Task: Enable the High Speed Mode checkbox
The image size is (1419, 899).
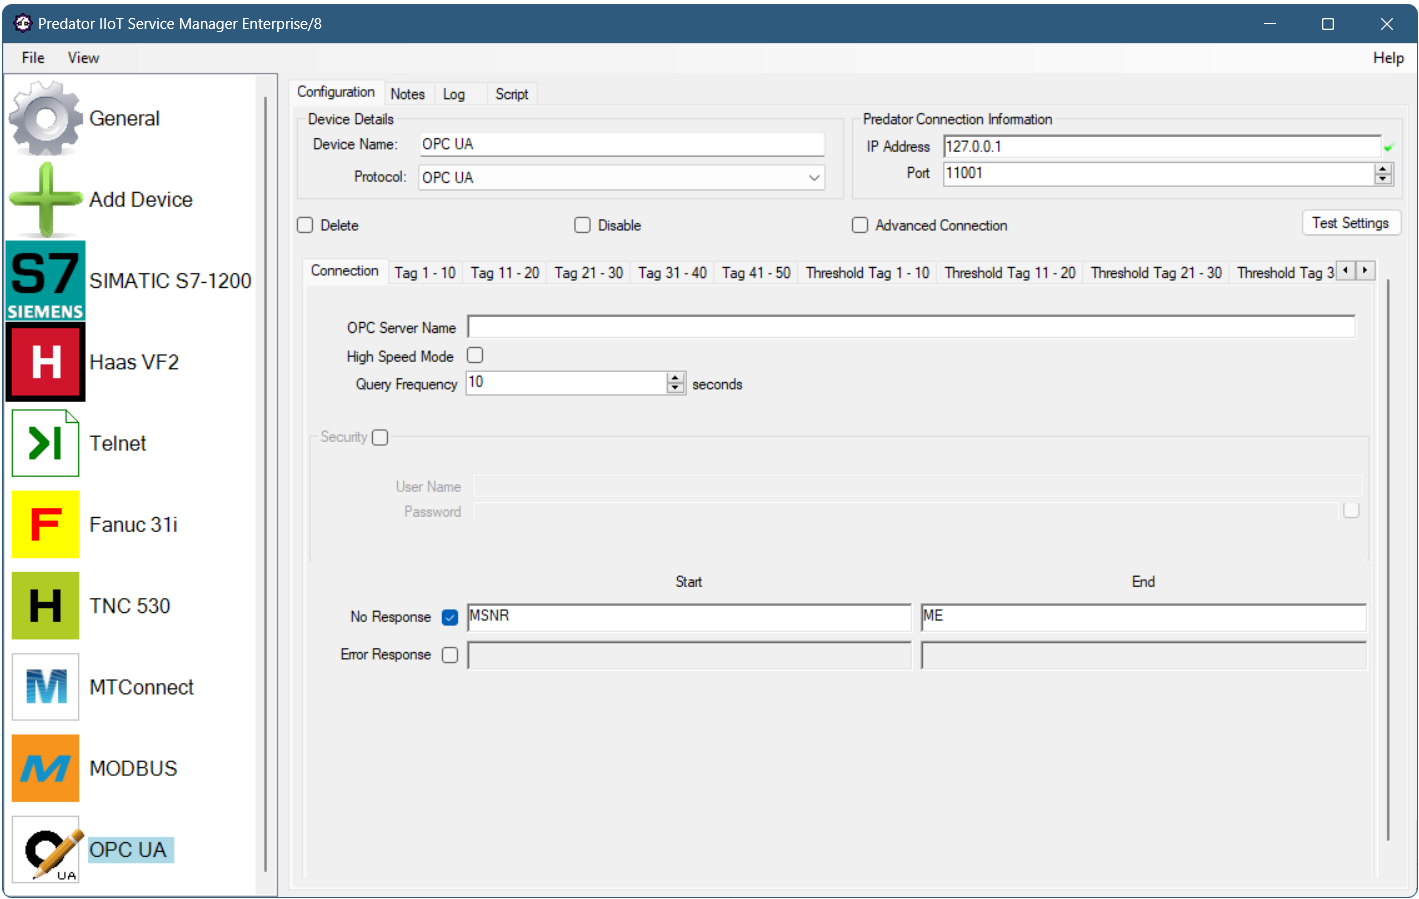Action: [474, 355]
